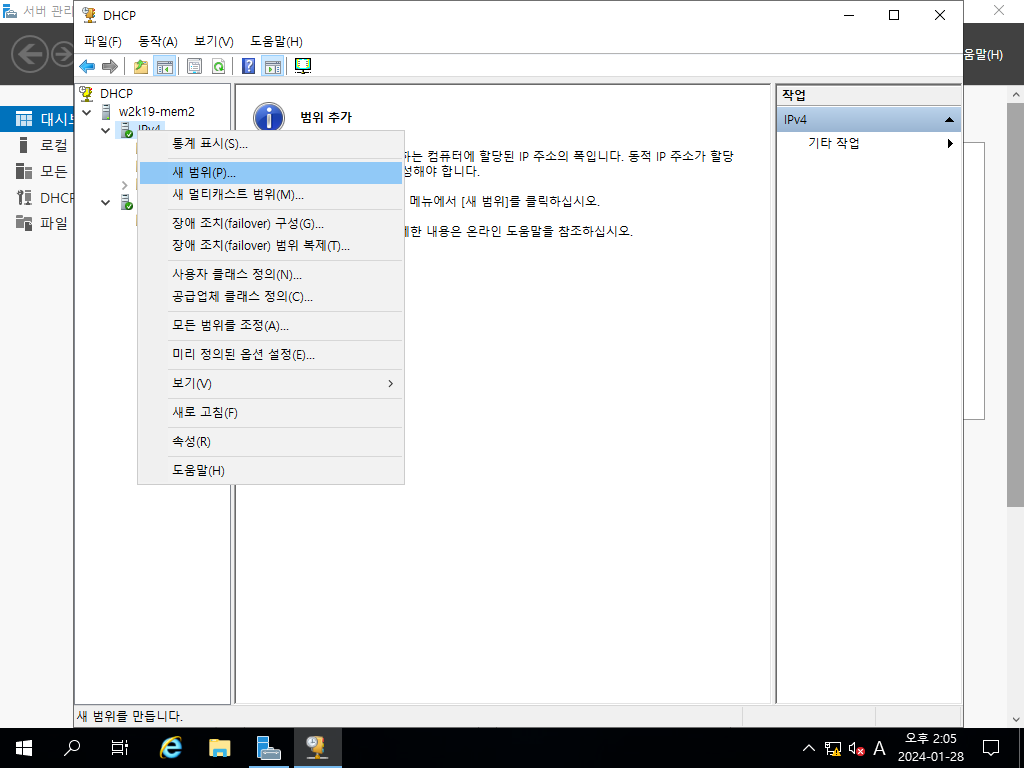Screen dimensions: 1024x768
Task: Refresh using the green-arrow page icon
Action: 218,66
